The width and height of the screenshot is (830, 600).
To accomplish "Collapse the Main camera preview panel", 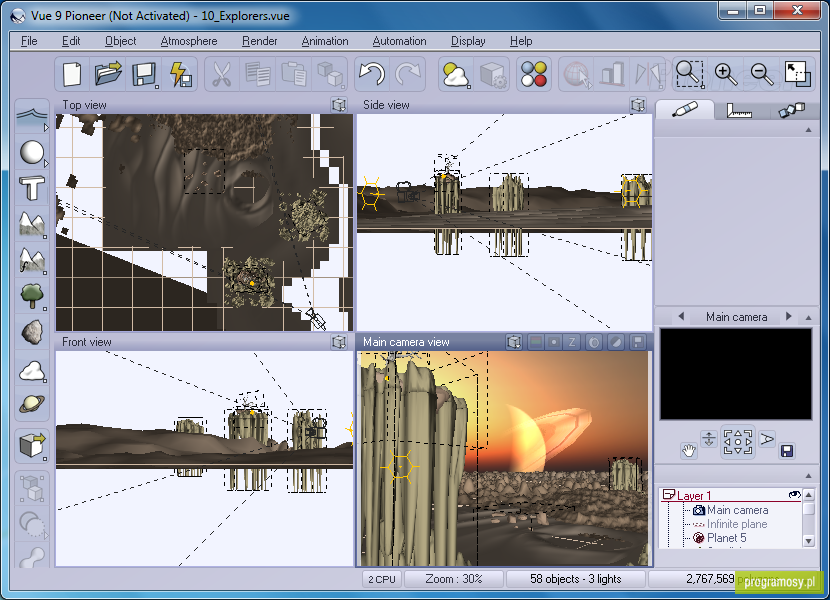I will [x=808, y=317].
